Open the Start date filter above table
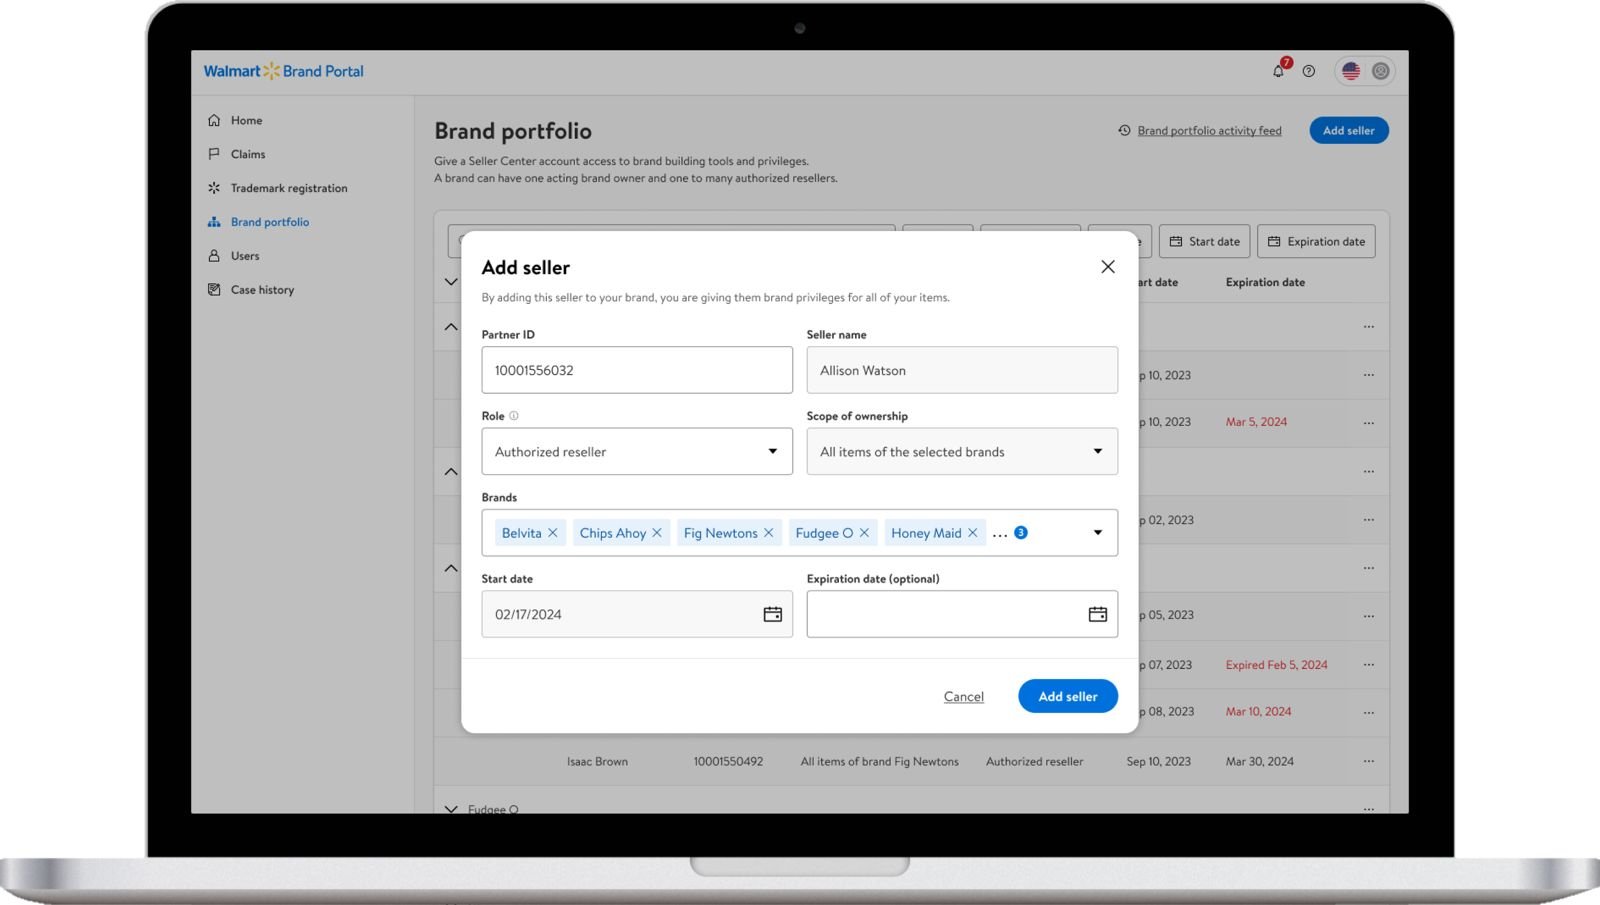1600x905 pixels. pyautogui.click(x=1205, y=241)
